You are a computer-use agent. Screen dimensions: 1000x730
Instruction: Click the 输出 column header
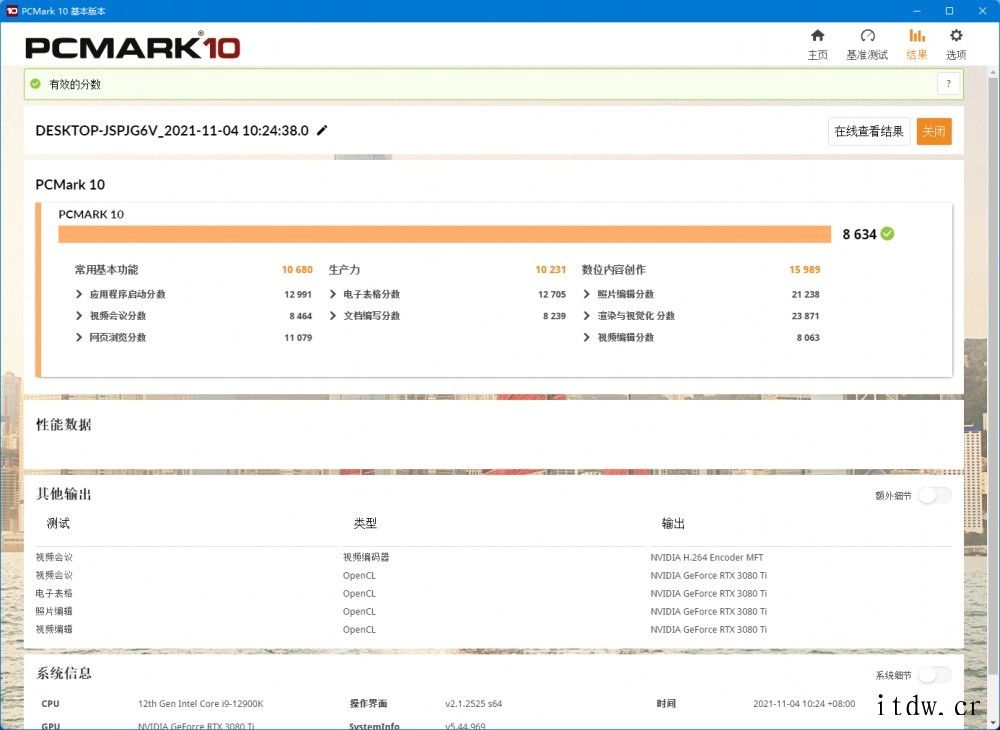673,523
